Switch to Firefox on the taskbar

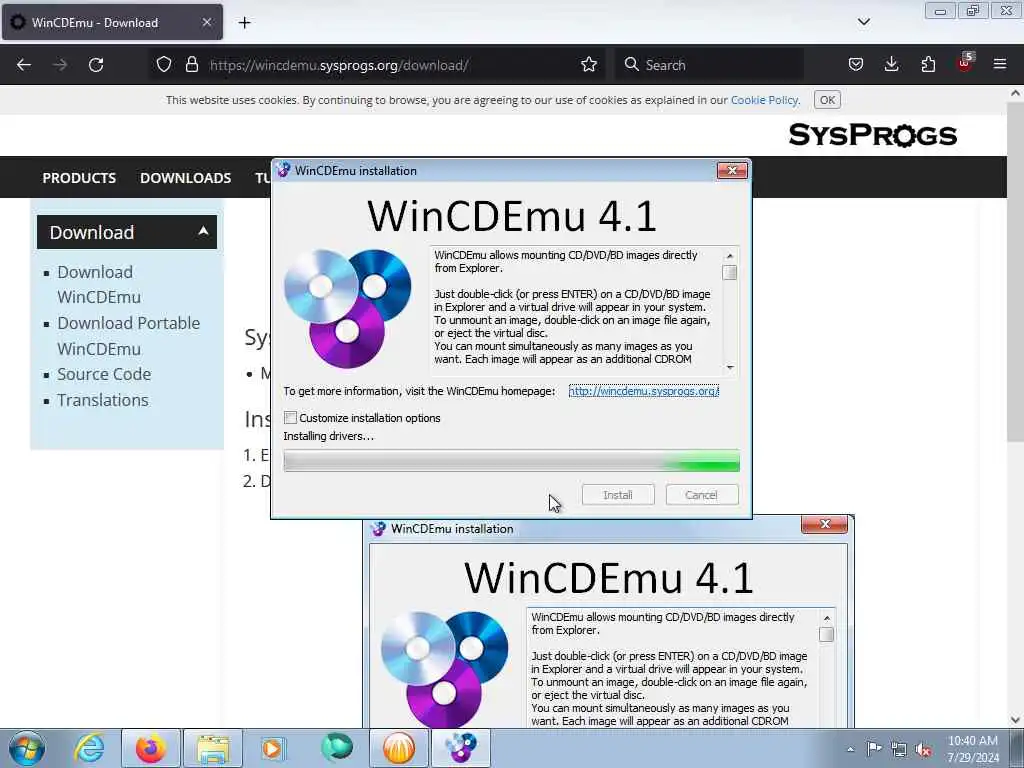click(151, 748)
